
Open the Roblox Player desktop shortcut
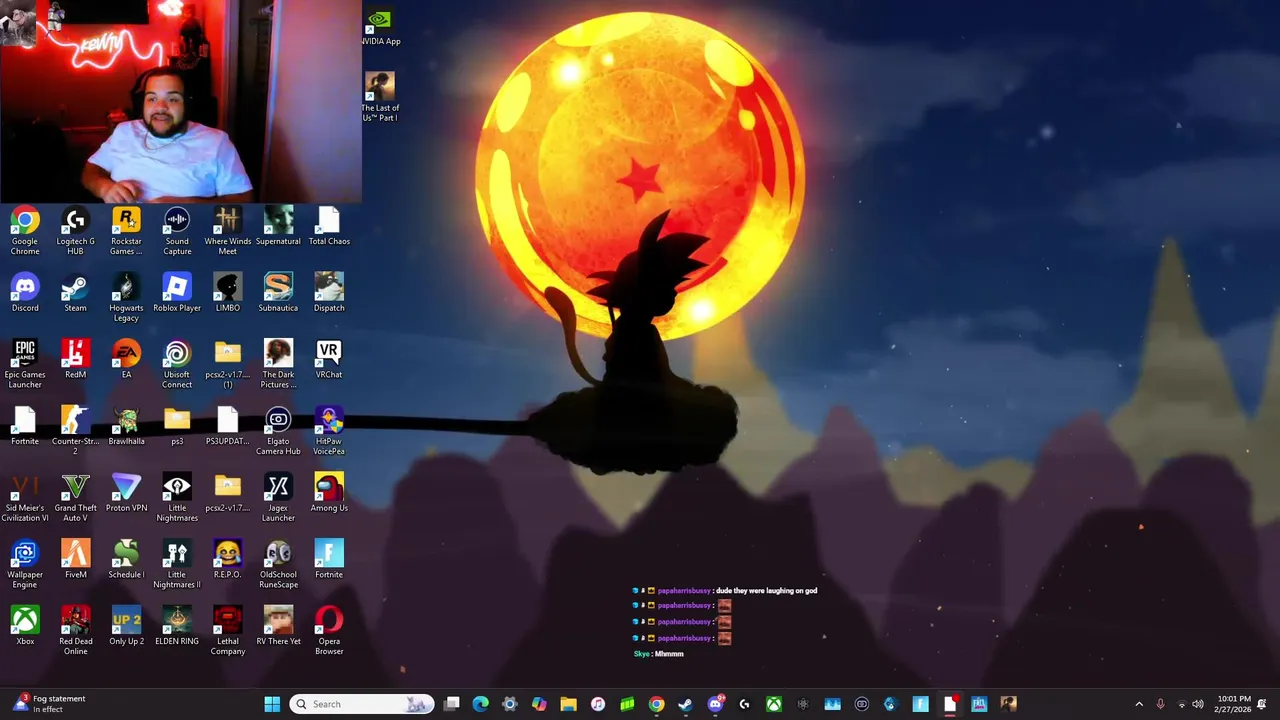[x=177, y=293]
